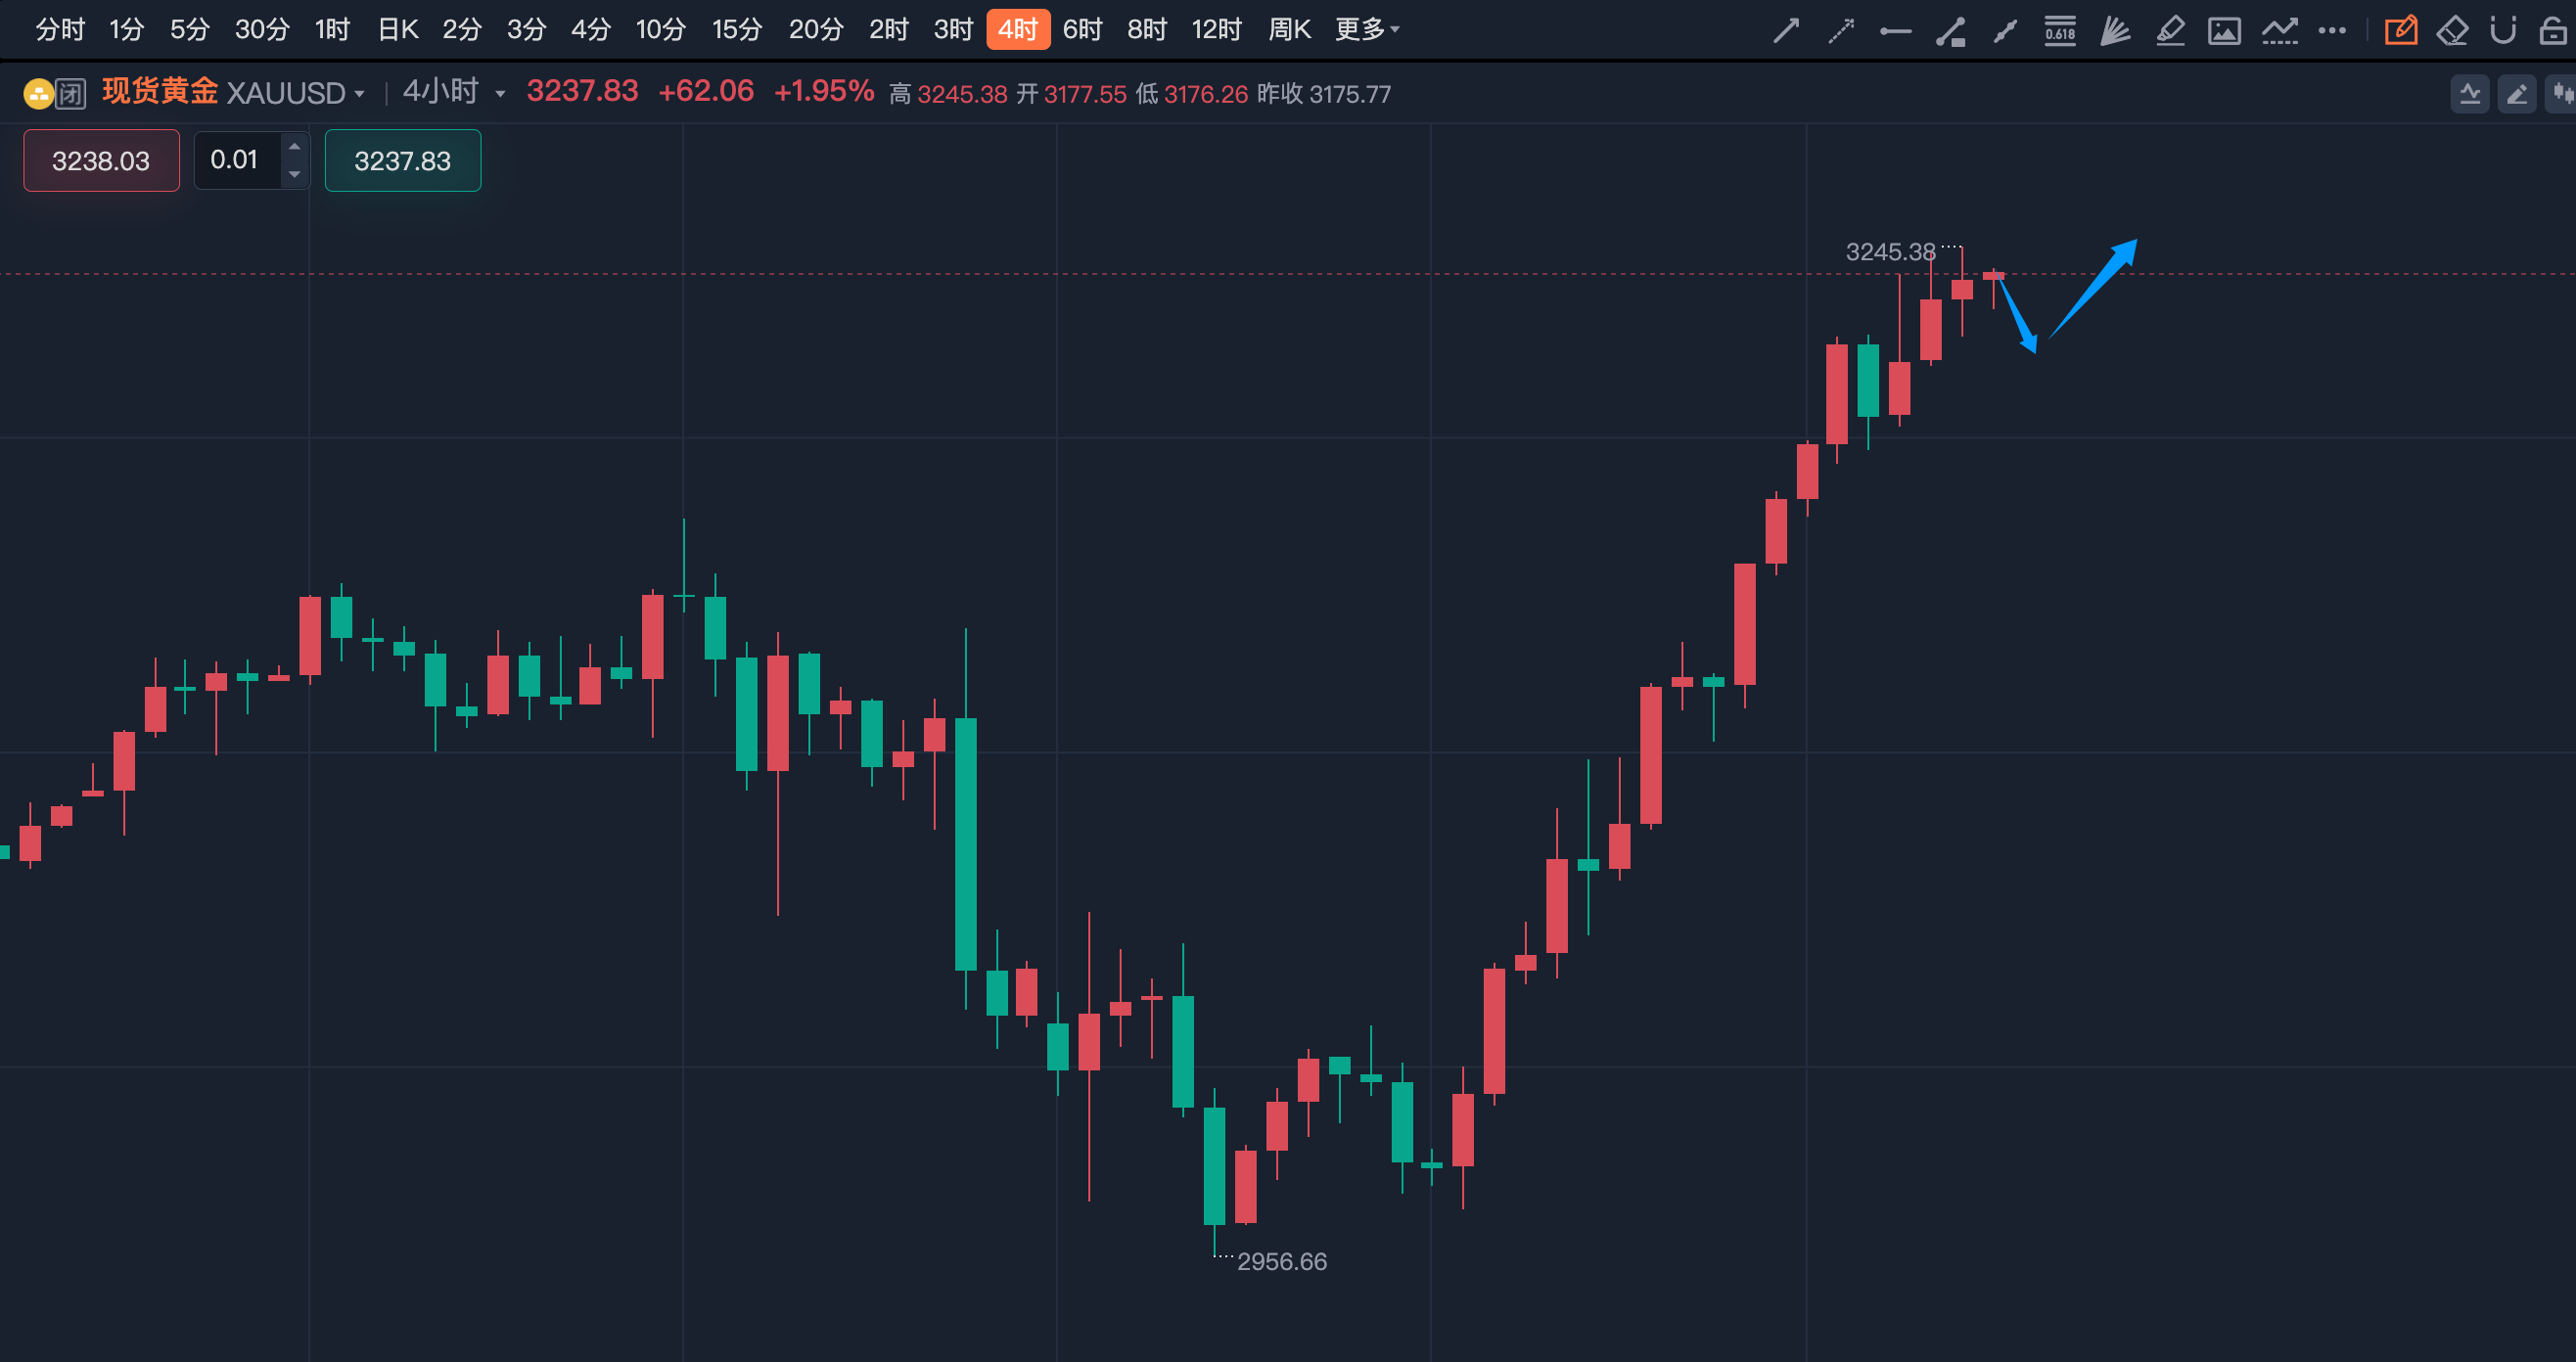Choose the fan lines drawing tool

(2115, 31)
